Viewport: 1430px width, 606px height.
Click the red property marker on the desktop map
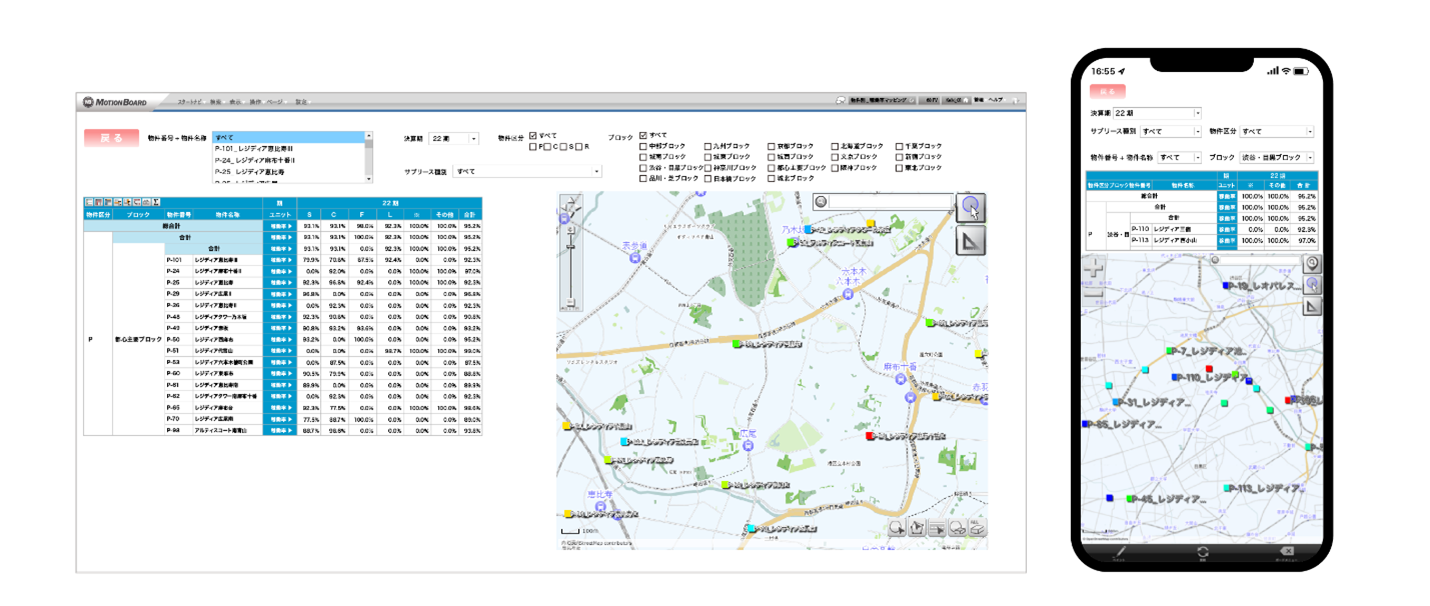(x=869, y=436)
